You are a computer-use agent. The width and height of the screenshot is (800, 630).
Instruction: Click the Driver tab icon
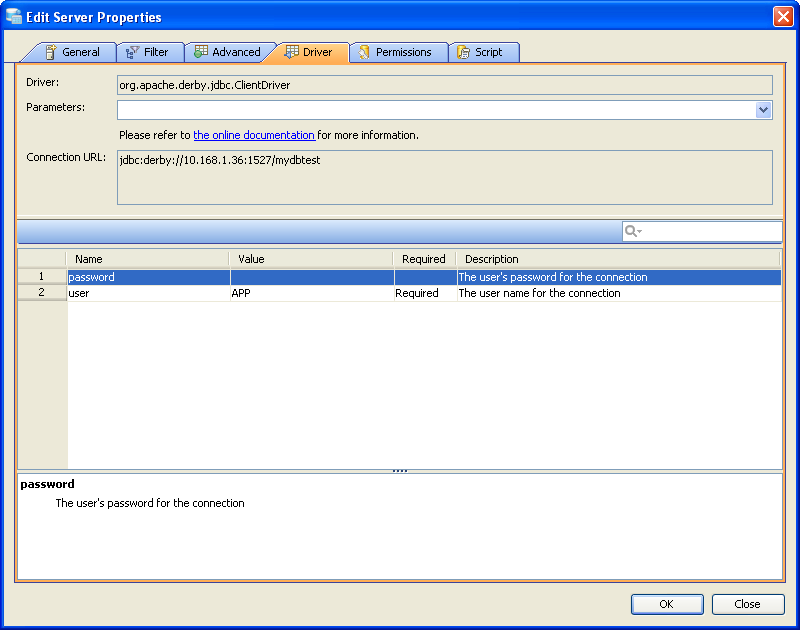click(x=291, y=52)
